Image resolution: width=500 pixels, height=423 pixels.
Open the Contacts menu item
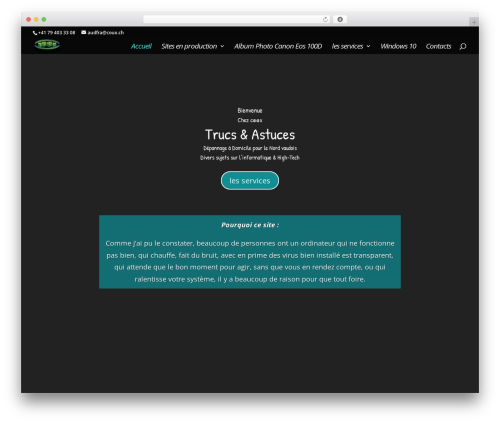[438, 46]
